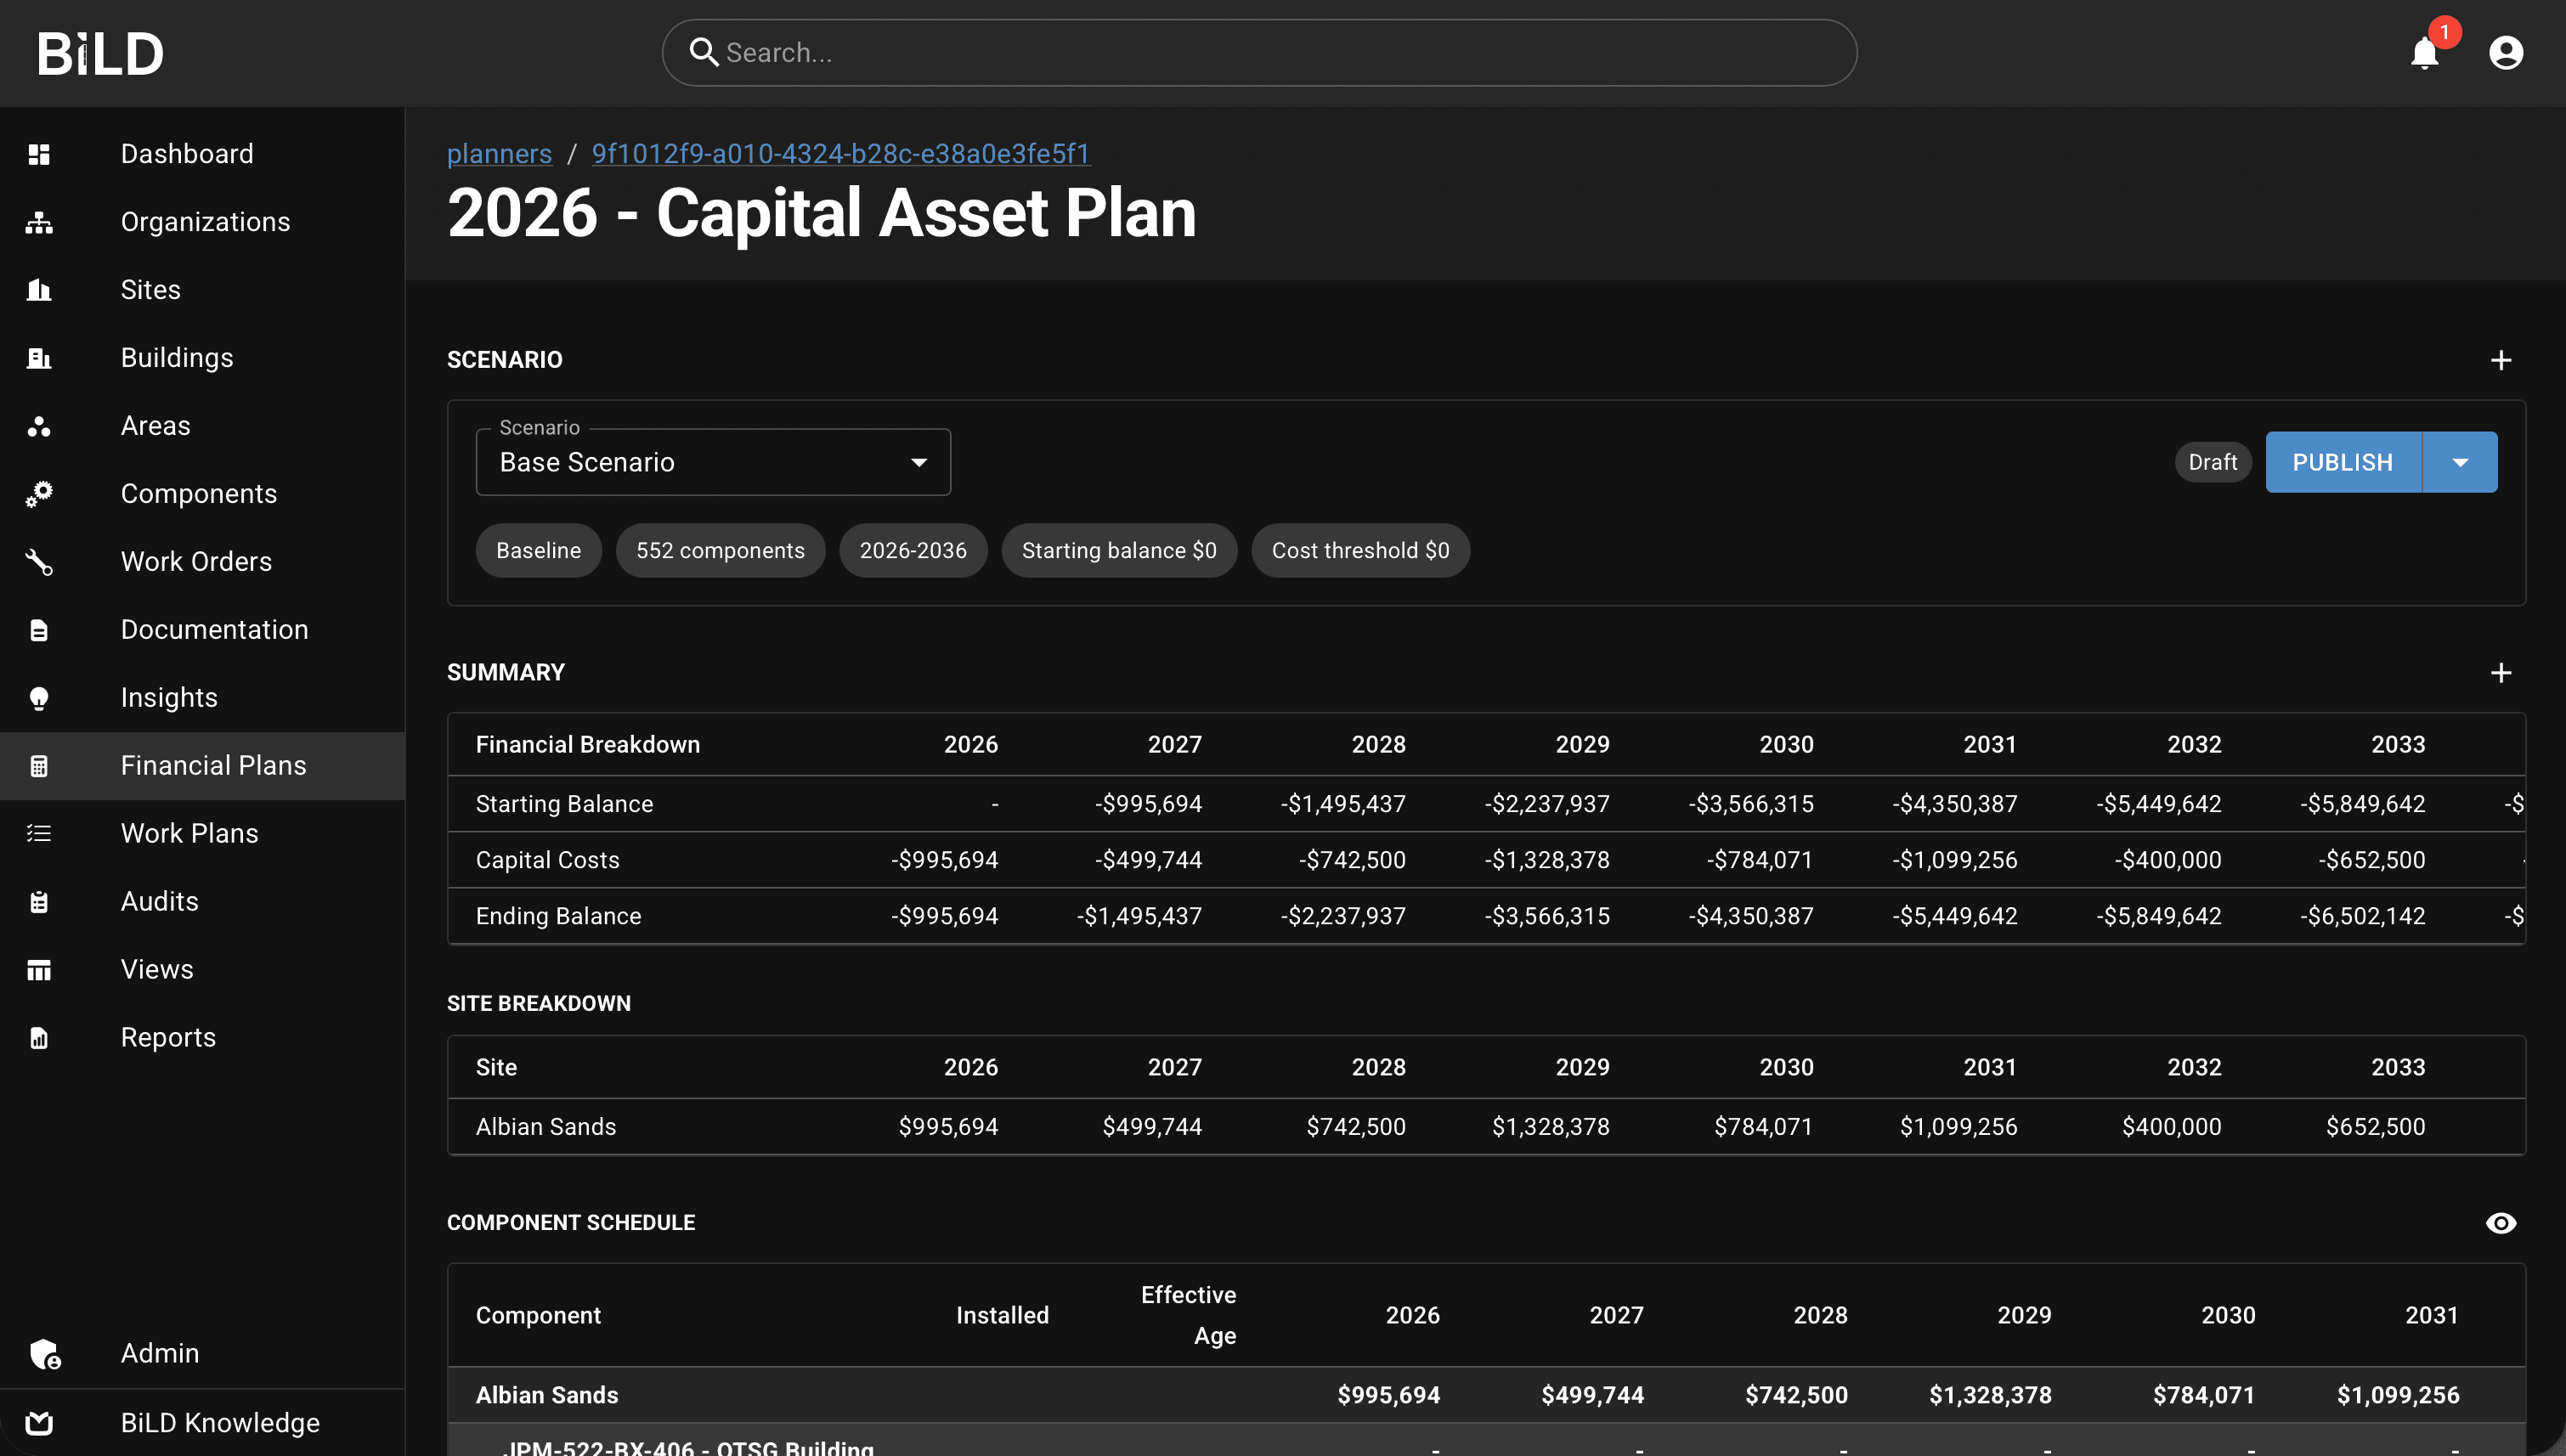Select the Ending Balance row label
Screen dimensions: 2566x1456
(558, 916)
